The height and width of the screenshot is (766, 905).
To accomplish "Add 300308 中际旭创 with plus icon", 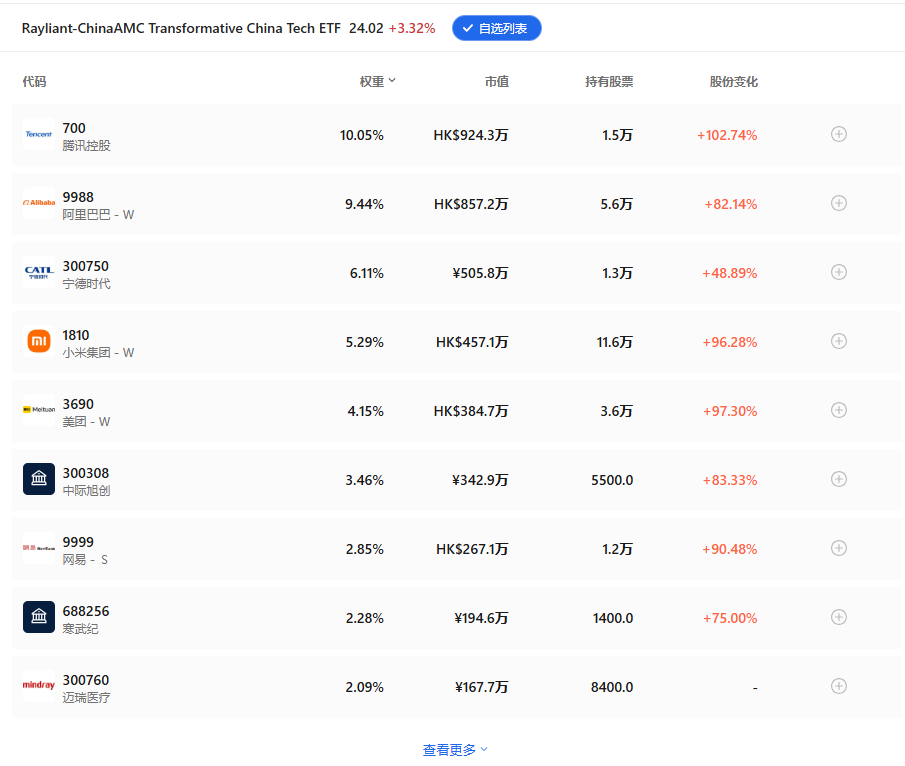I will point(839,479).
